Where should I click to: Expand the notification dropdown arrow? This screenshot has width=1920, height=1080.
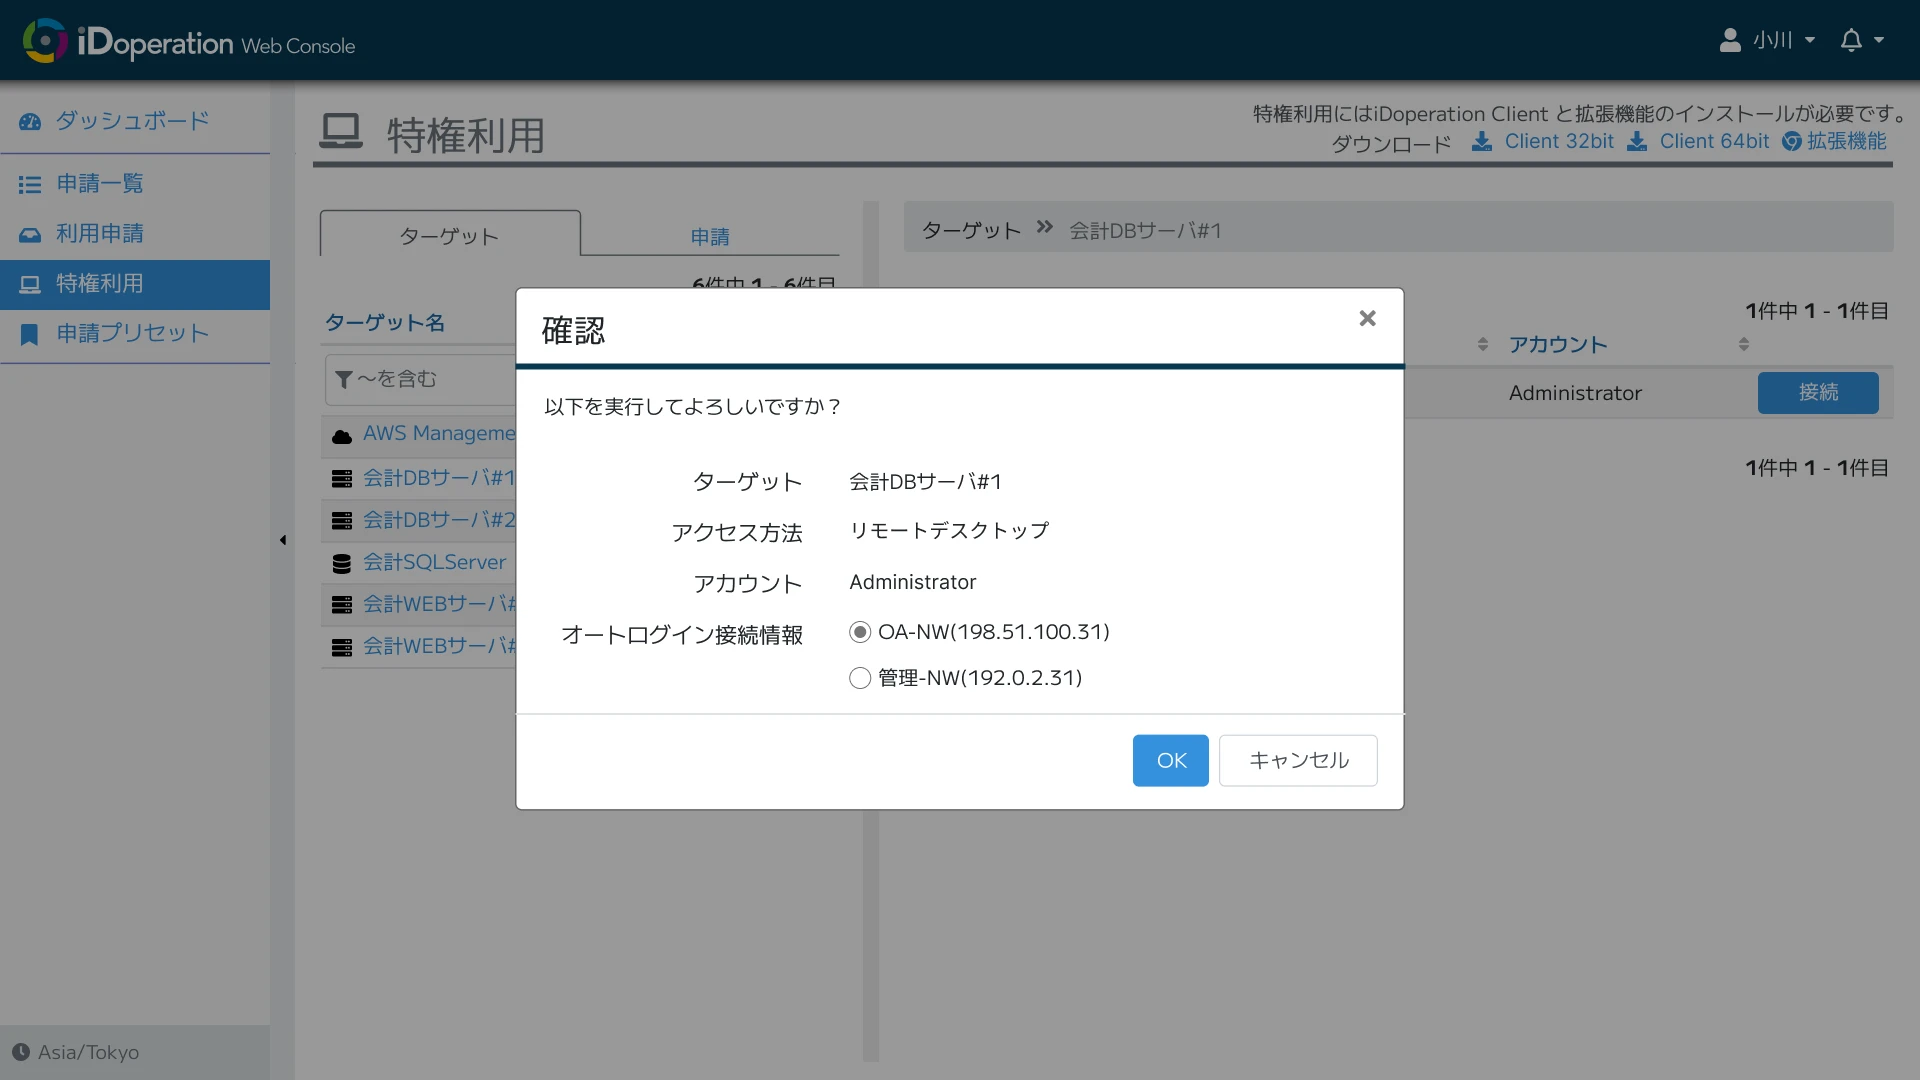click(1878, 41)
